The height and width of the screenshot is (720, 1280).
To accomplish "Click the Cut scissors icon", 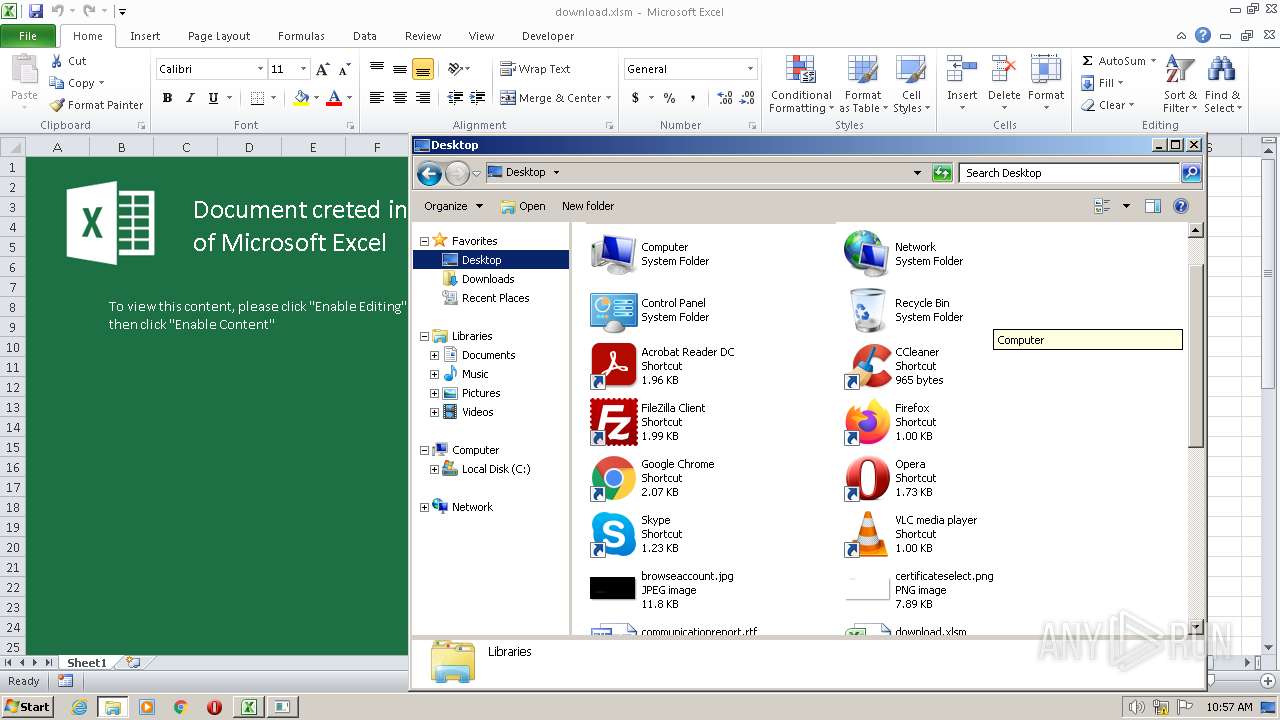I will point(57,61).
